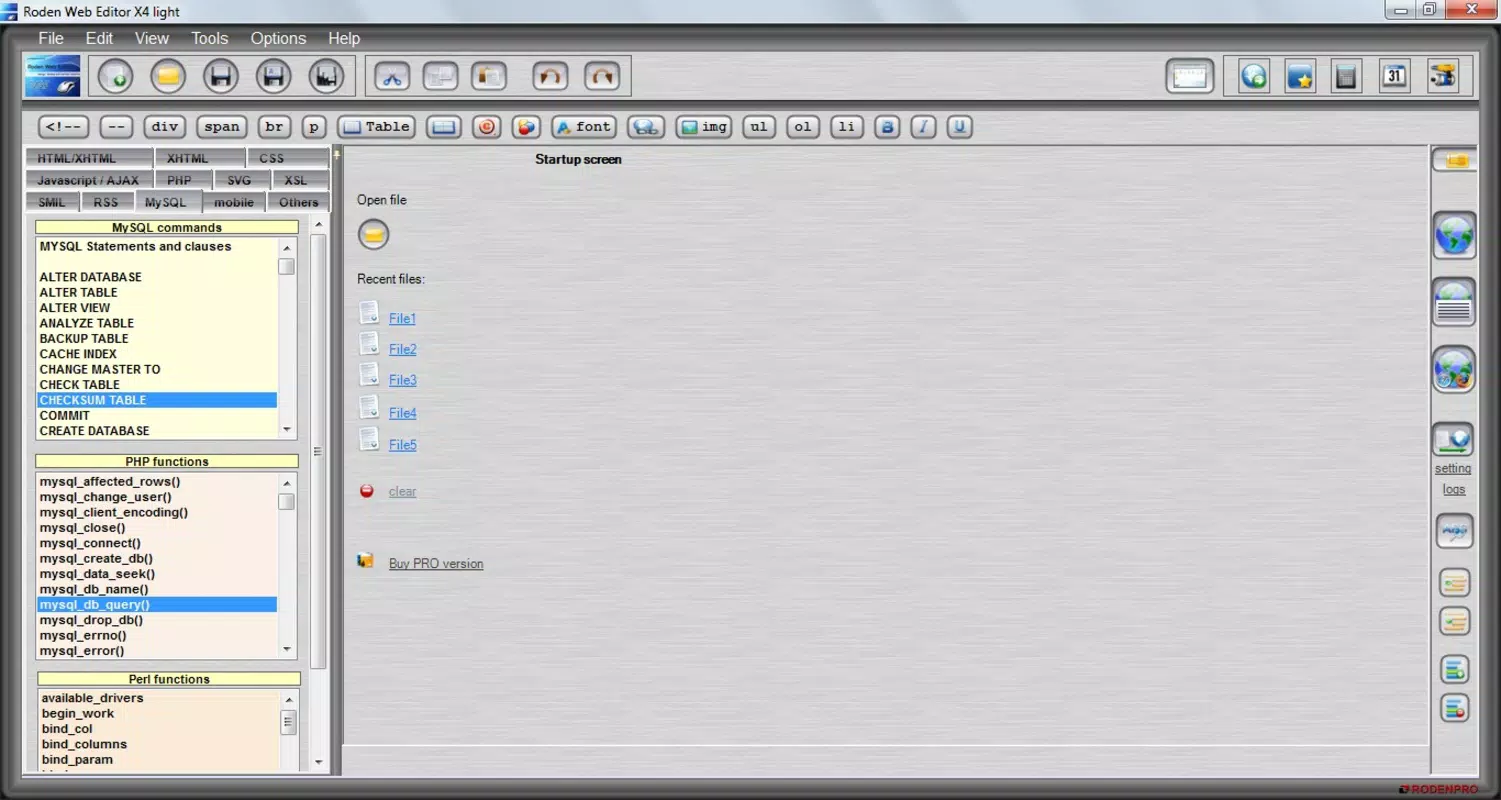Open the setting link in right sidebar
This screenshot has height=800, width=1501.
(1453, 468)
